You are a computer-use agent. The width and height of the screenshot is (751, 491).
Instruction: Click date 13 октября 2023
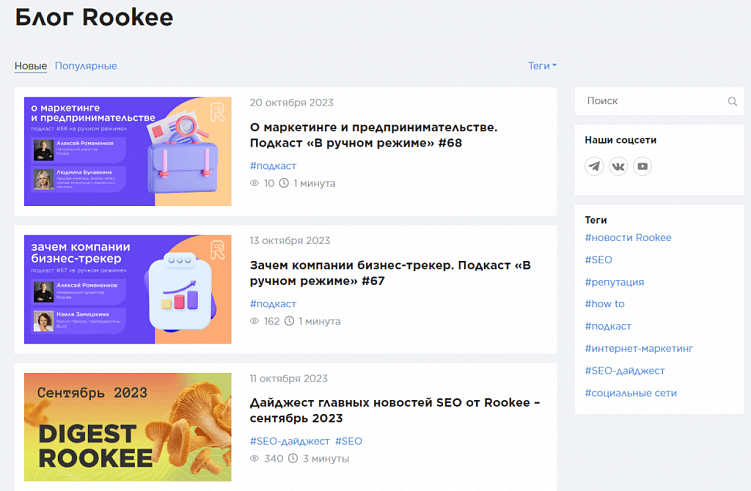(290, 240)
